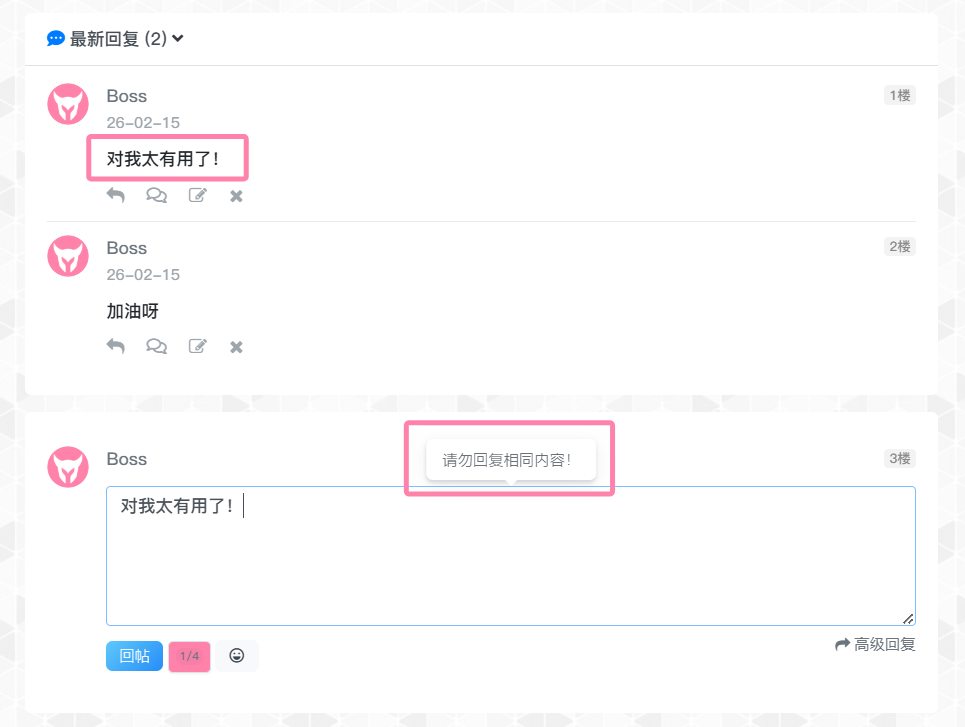Expand the 最新回复 (2) dropdown chevron
Viewport: 965px width, 727px height.
tap(178, 39)
